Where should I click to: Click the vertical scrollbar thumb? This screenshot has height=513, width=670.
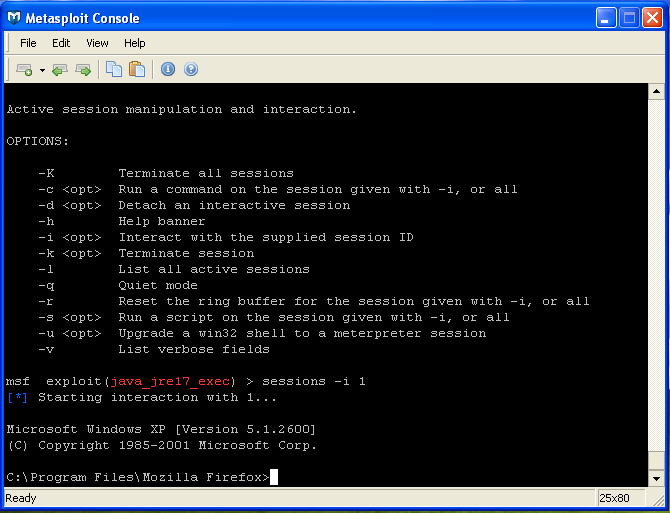[656, 461]
